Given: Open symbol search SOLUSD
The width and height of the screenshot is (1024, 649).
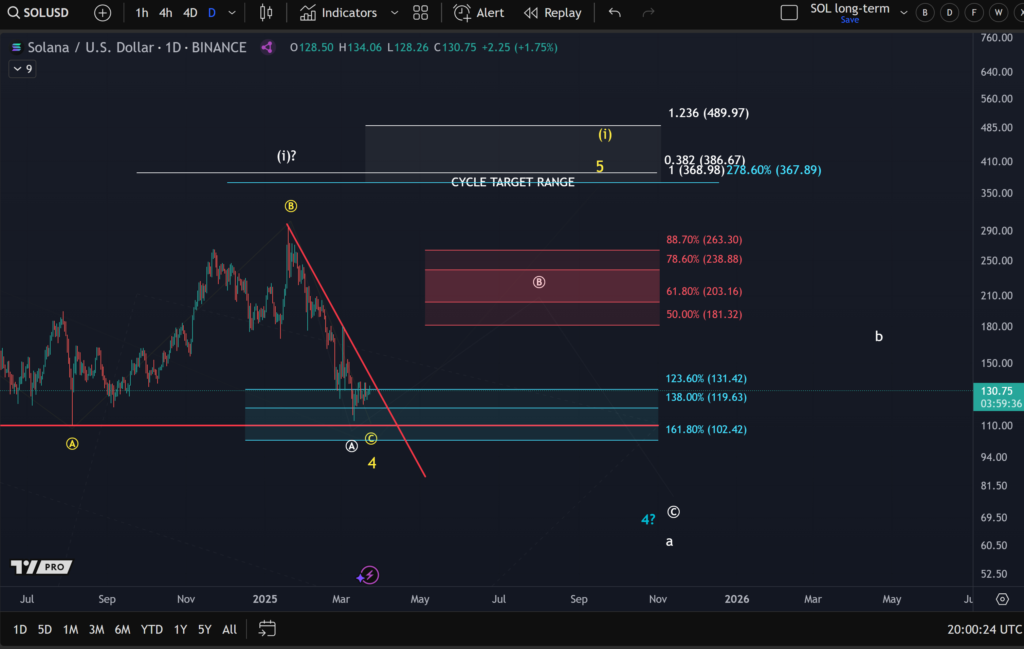Looking at the screenshot, I should click(x=38, y=12).
